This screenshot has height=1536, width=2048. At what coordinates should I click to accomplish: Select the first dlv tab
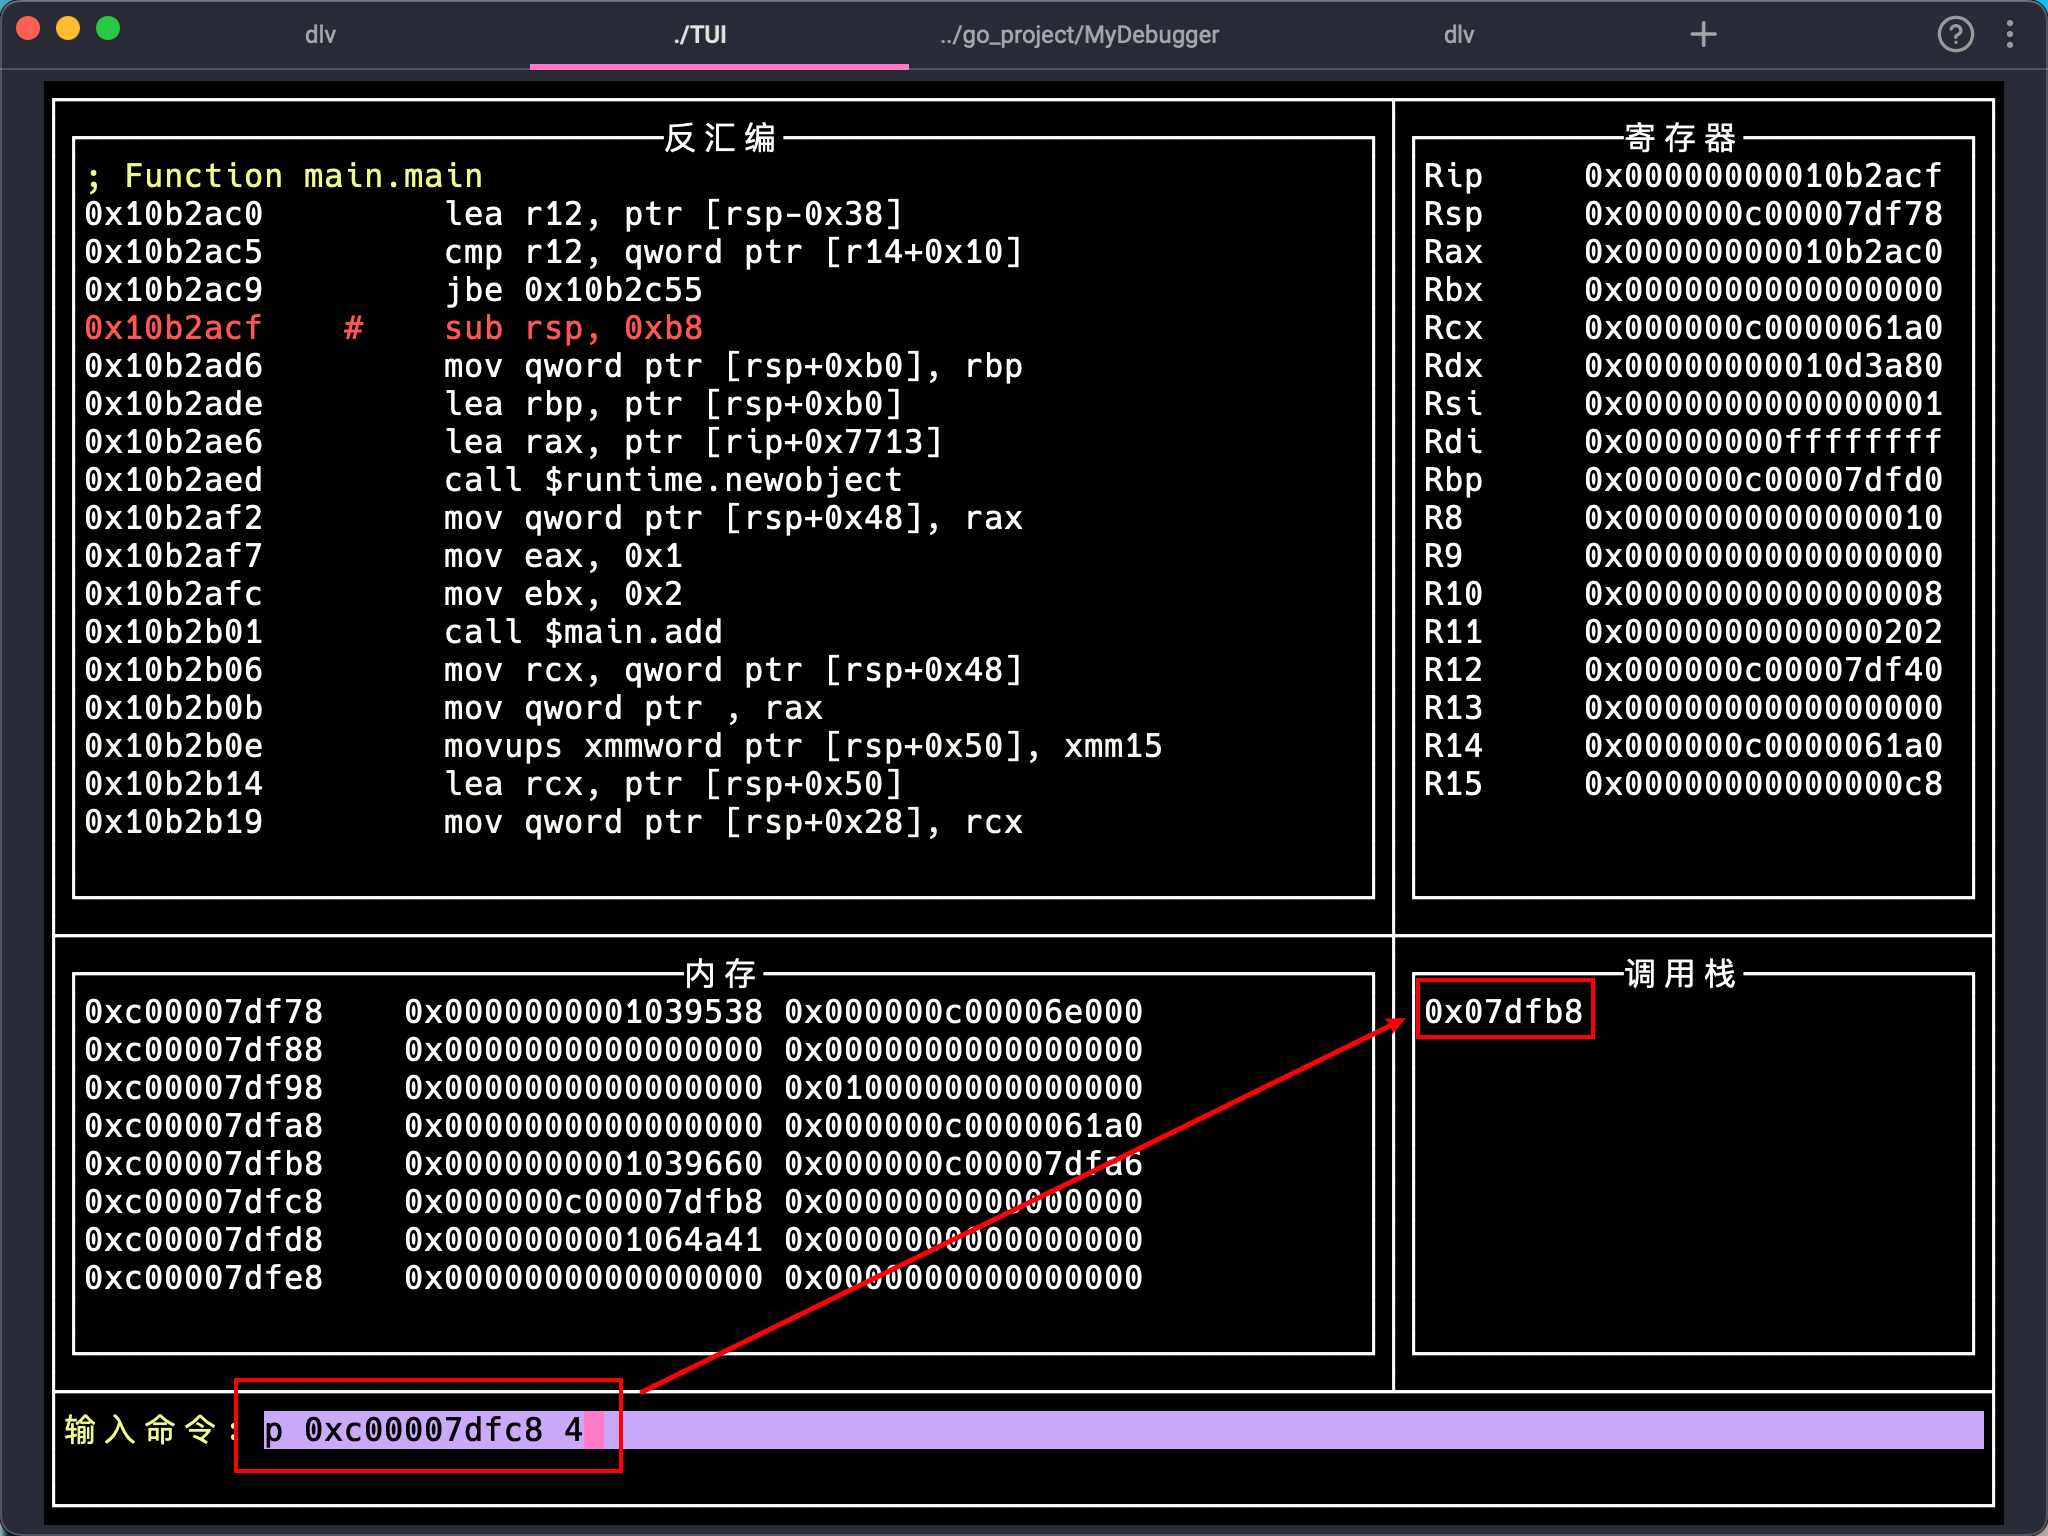click(320, 35)
